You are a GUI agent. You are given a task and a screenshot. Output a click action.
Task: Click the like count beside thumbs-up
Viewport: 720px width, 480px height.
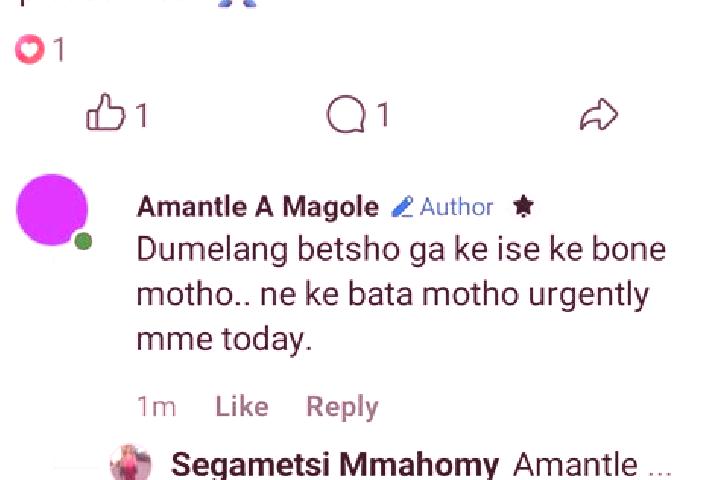pos(142,115)
